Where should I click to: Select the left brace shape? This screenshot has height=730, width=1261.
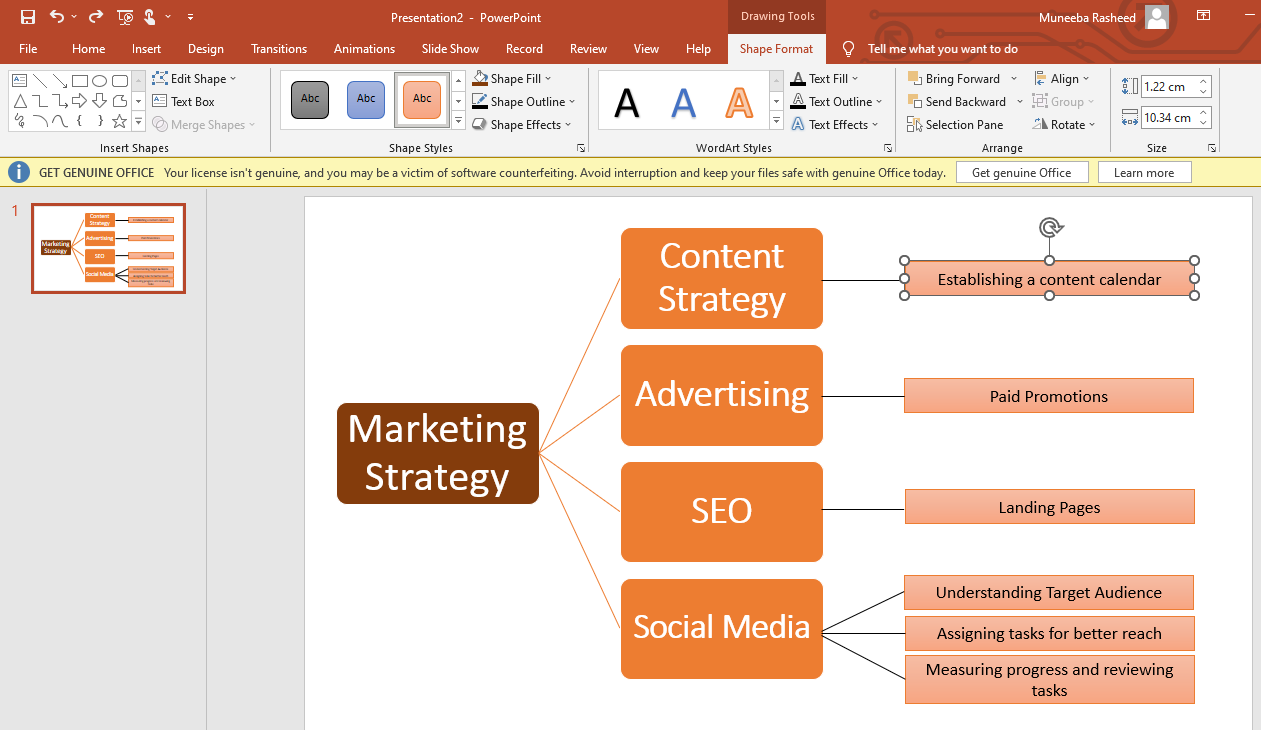pos(80,121)
